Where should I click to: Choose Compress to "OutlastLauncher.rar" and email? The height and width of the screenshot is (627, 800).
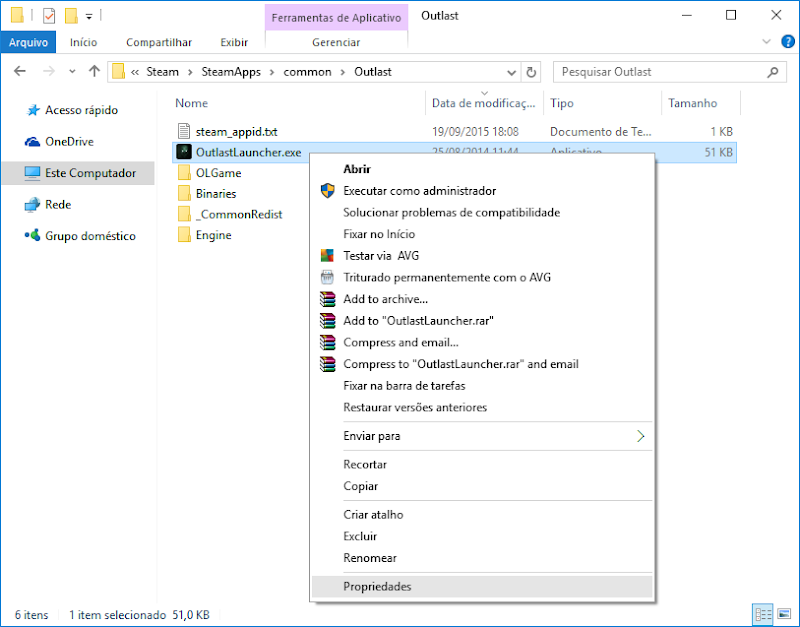pos(482,364)
